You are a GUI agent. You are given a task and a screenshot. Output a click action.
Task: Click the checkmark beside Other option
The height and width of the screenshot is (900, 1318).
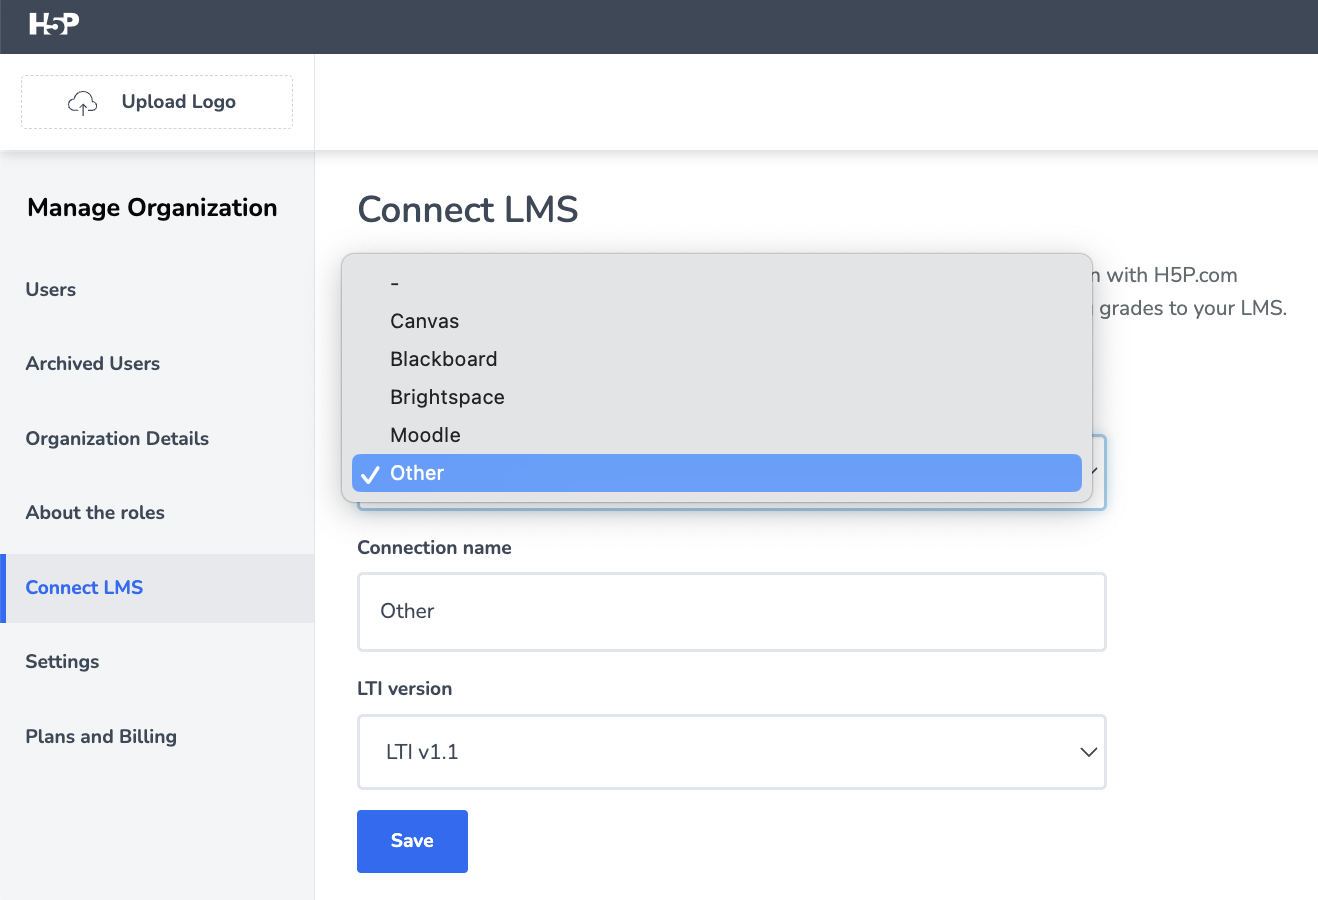point(370,474)
